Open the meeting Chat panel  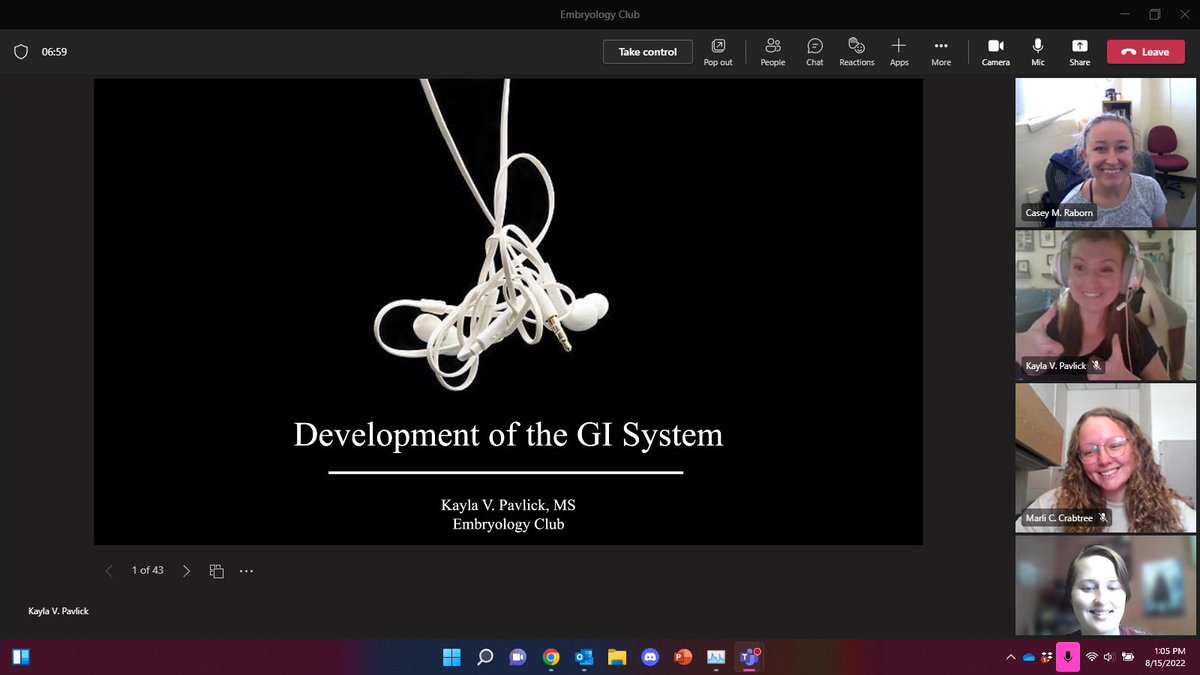click(814, 51)
